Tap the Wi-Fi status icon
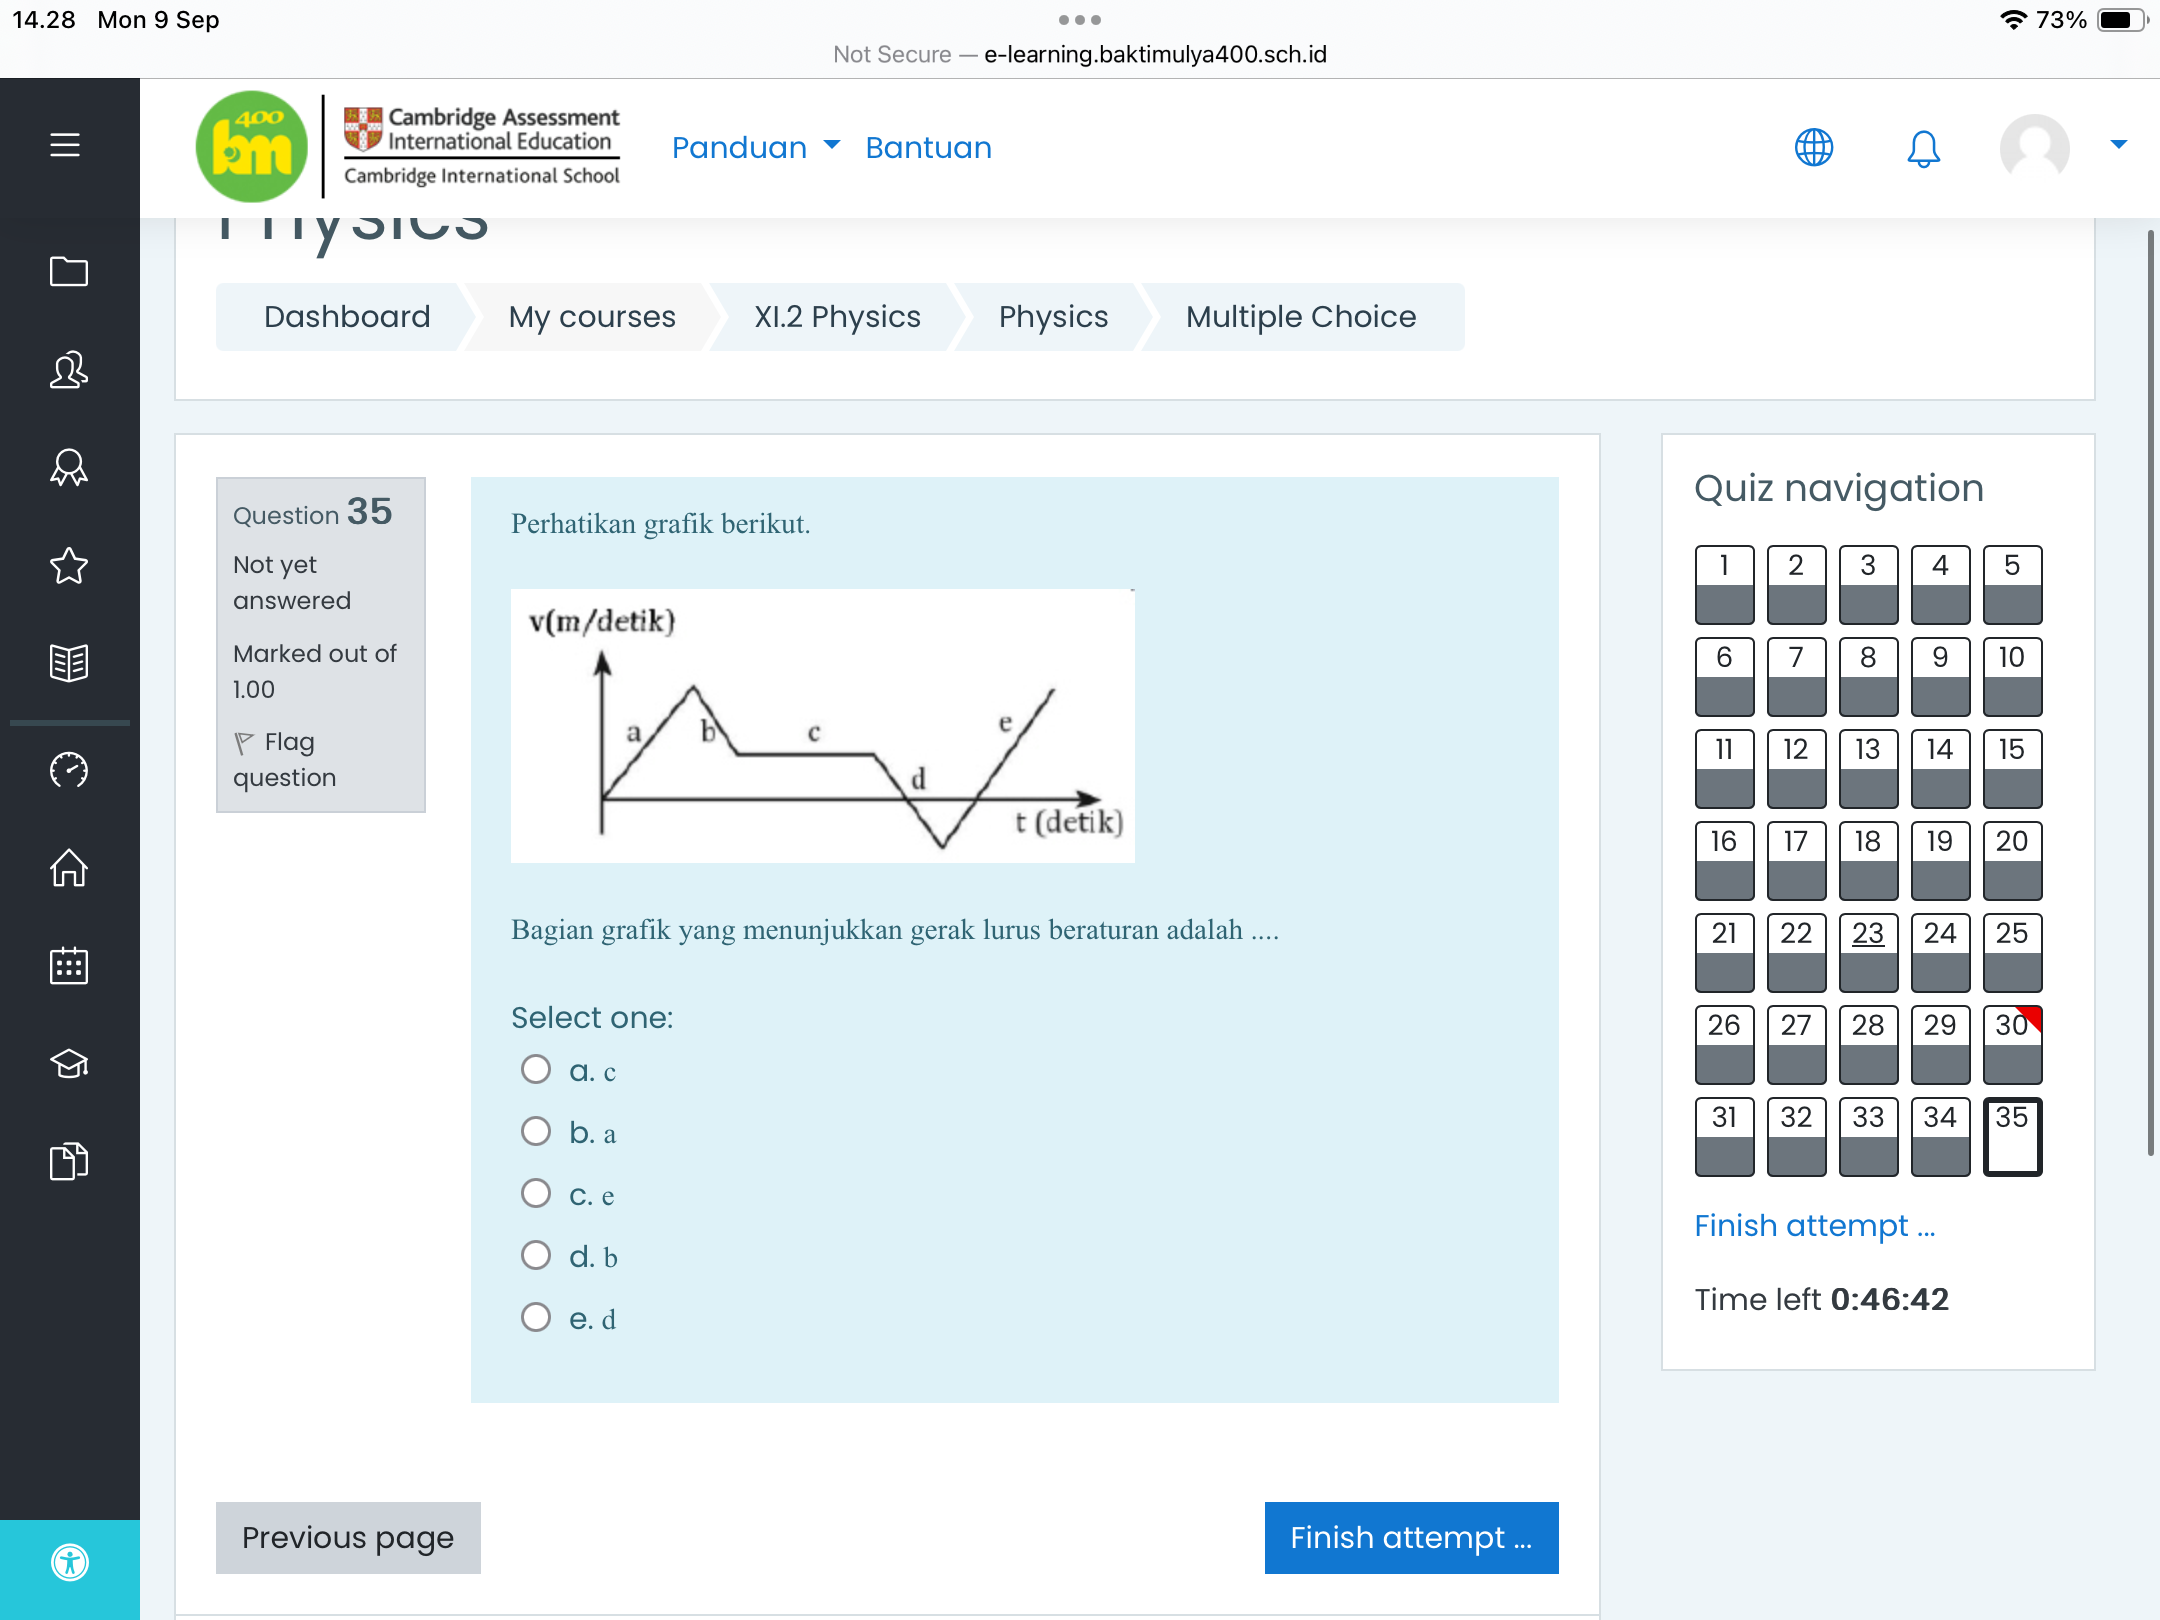 2013,20
